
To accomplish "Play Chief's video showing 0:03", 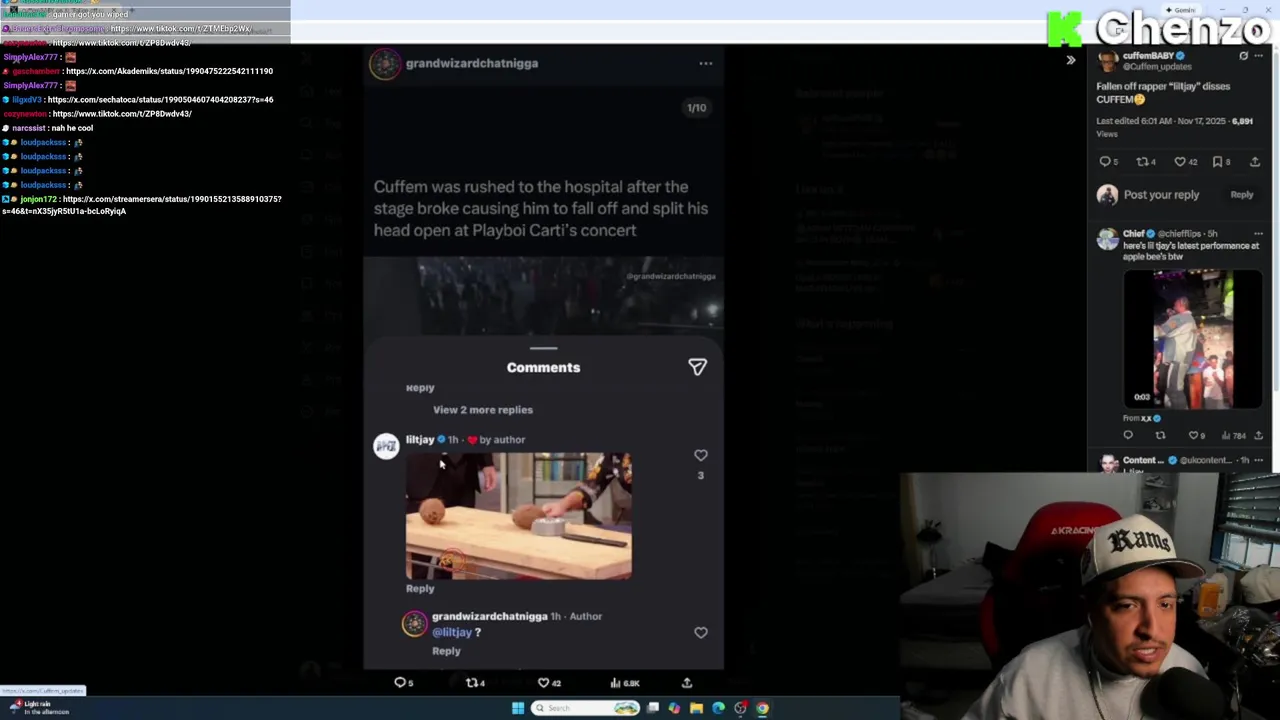I will pos(1193,340).
